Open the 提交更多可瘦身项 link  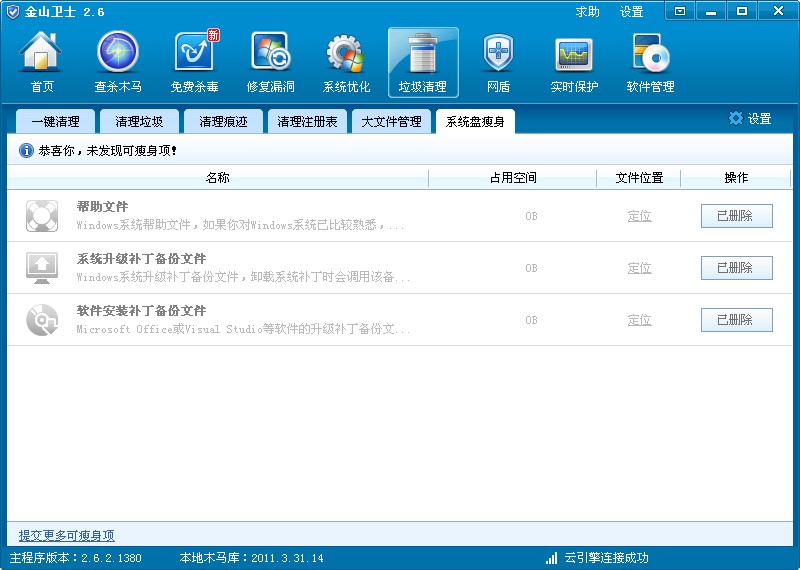[x=66, y=535]
